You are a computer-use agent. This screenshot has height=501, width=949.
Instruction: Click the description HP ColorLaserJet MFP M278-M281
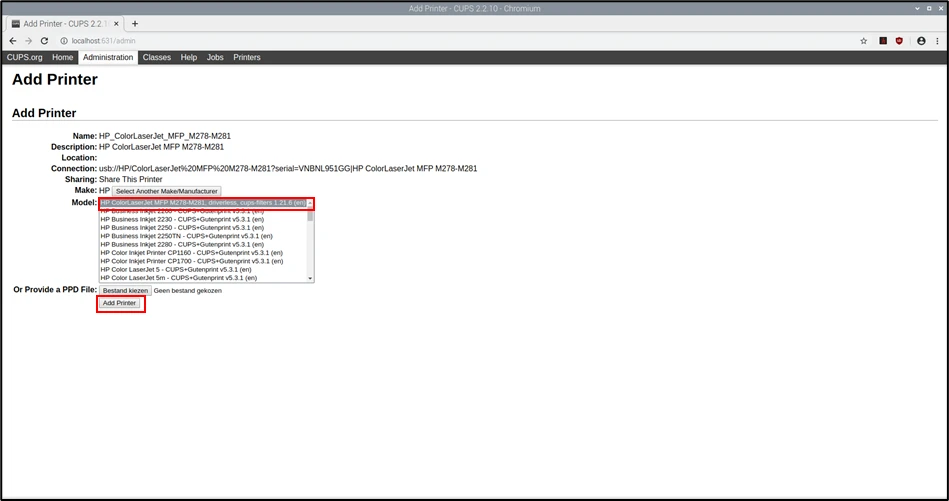tap(162, 147)
